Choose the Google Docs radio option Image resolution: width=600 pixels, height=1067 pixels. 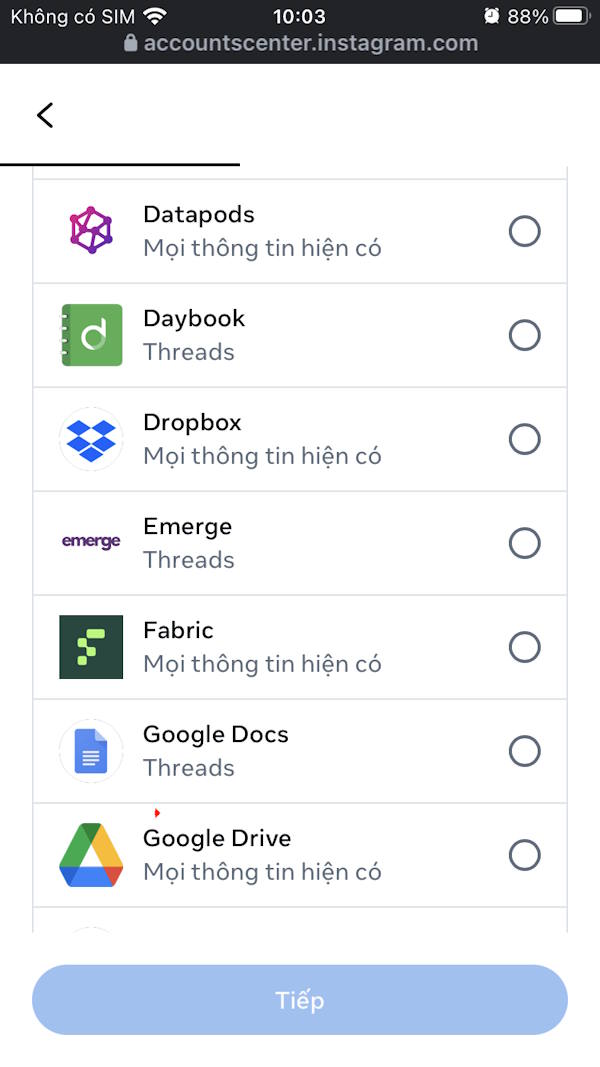[524, 751]
